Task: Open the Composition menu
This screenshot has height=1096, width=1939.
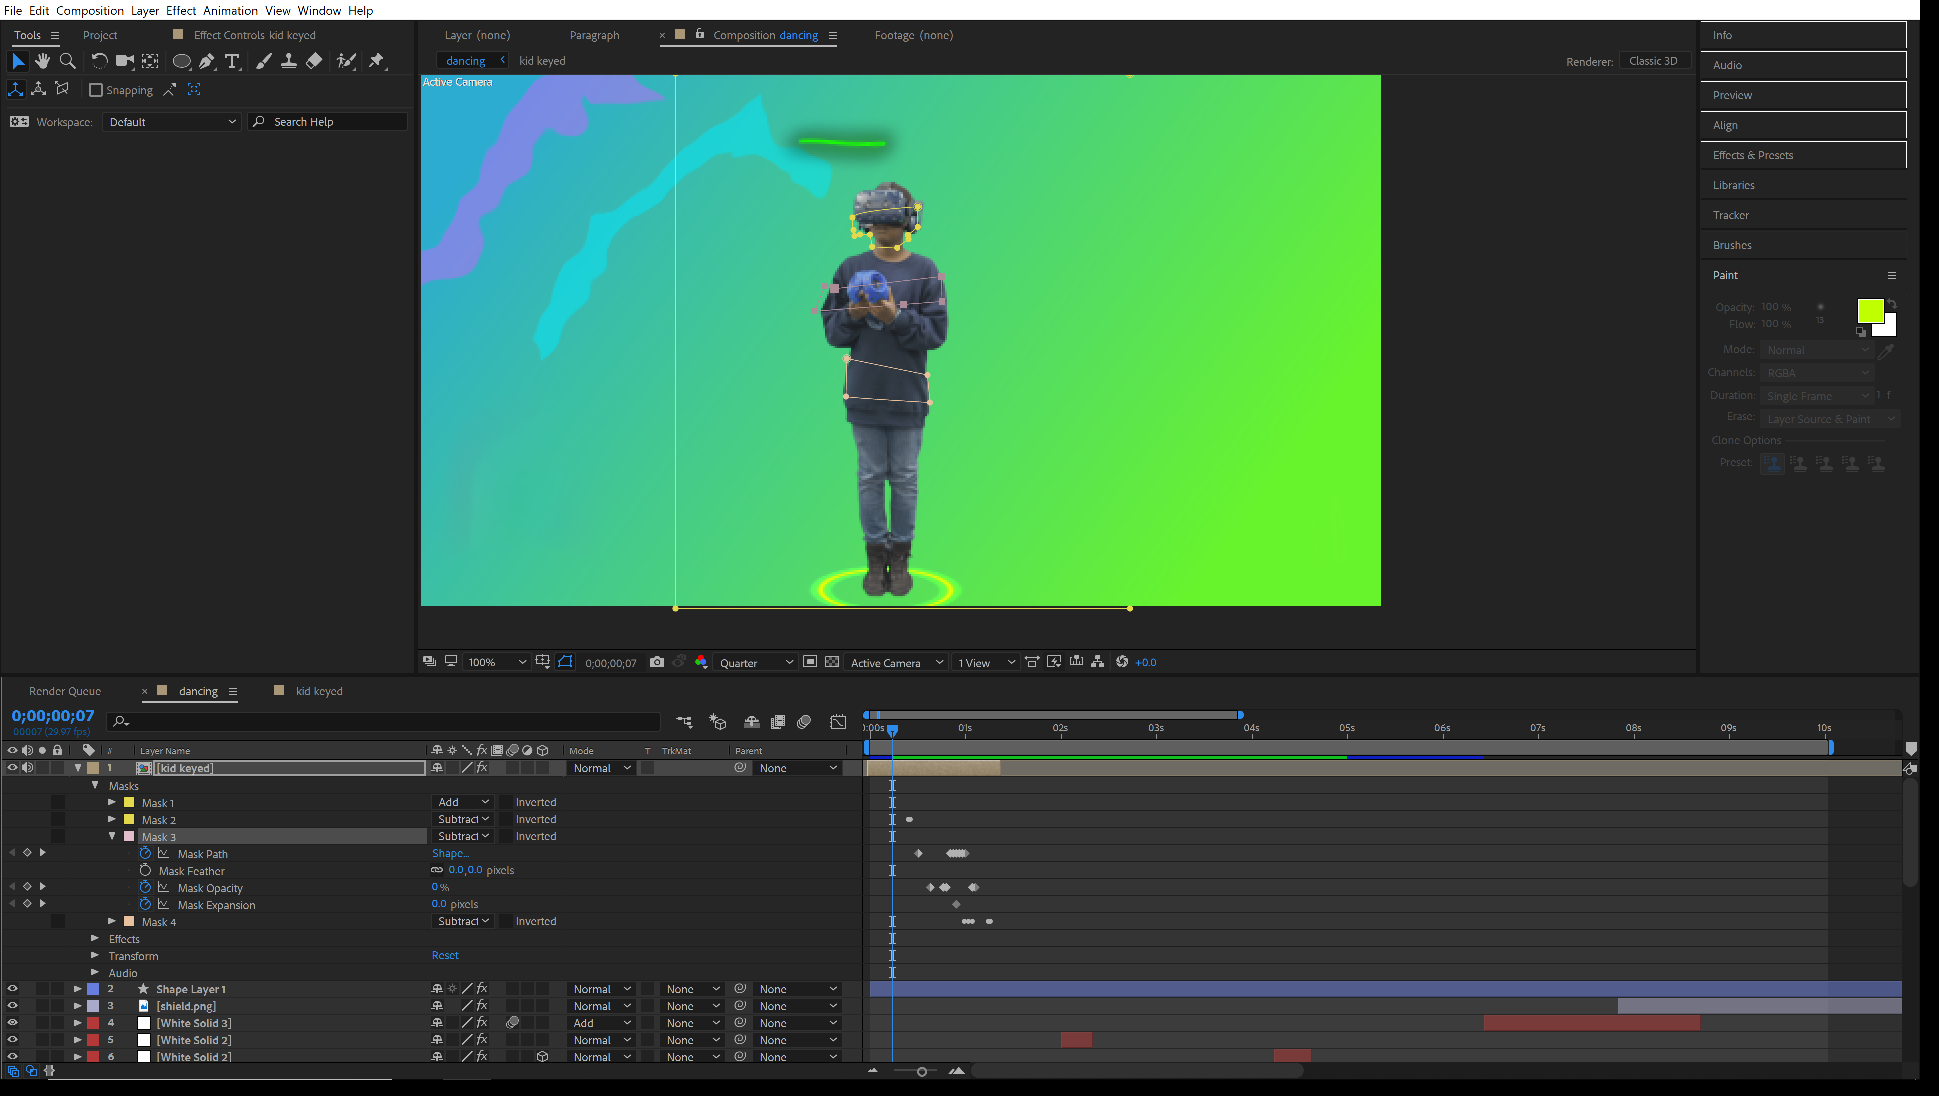Action: (x=89, y=10)
